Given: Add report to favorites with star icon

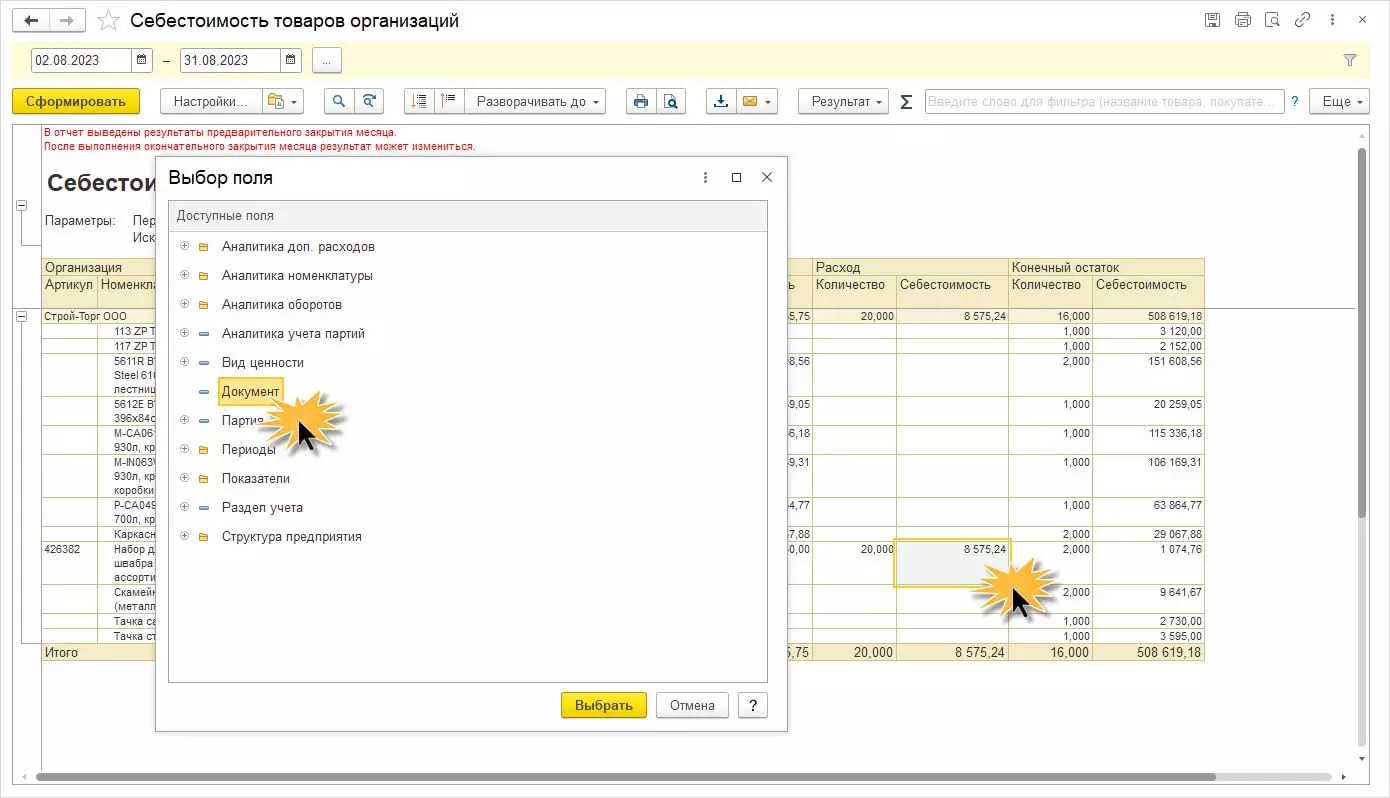Looking at the screenshot, I should pos(108,21).
